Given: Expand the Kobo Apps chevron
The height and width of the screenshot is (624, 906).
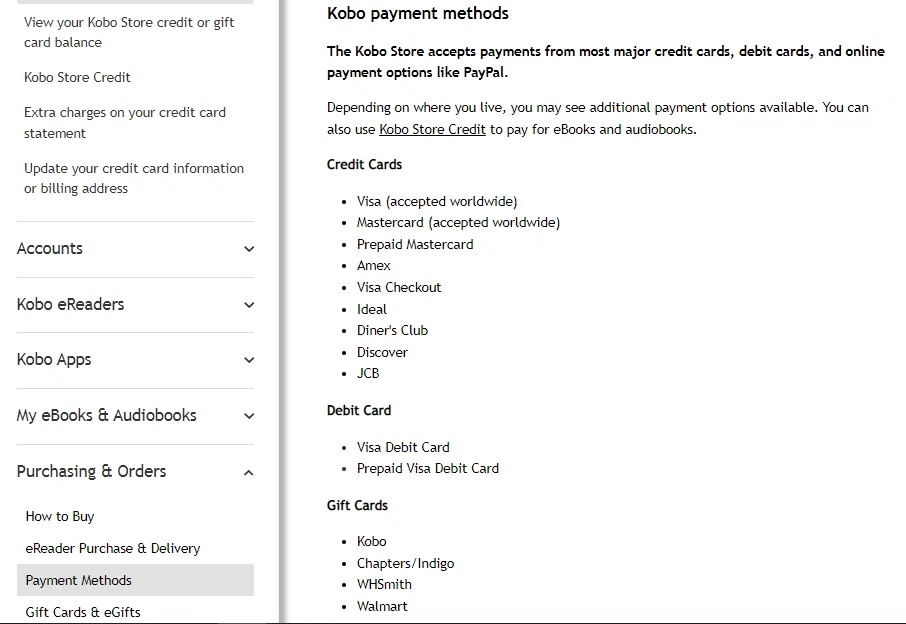Looking at the screenshot, I should pos(249,360).
